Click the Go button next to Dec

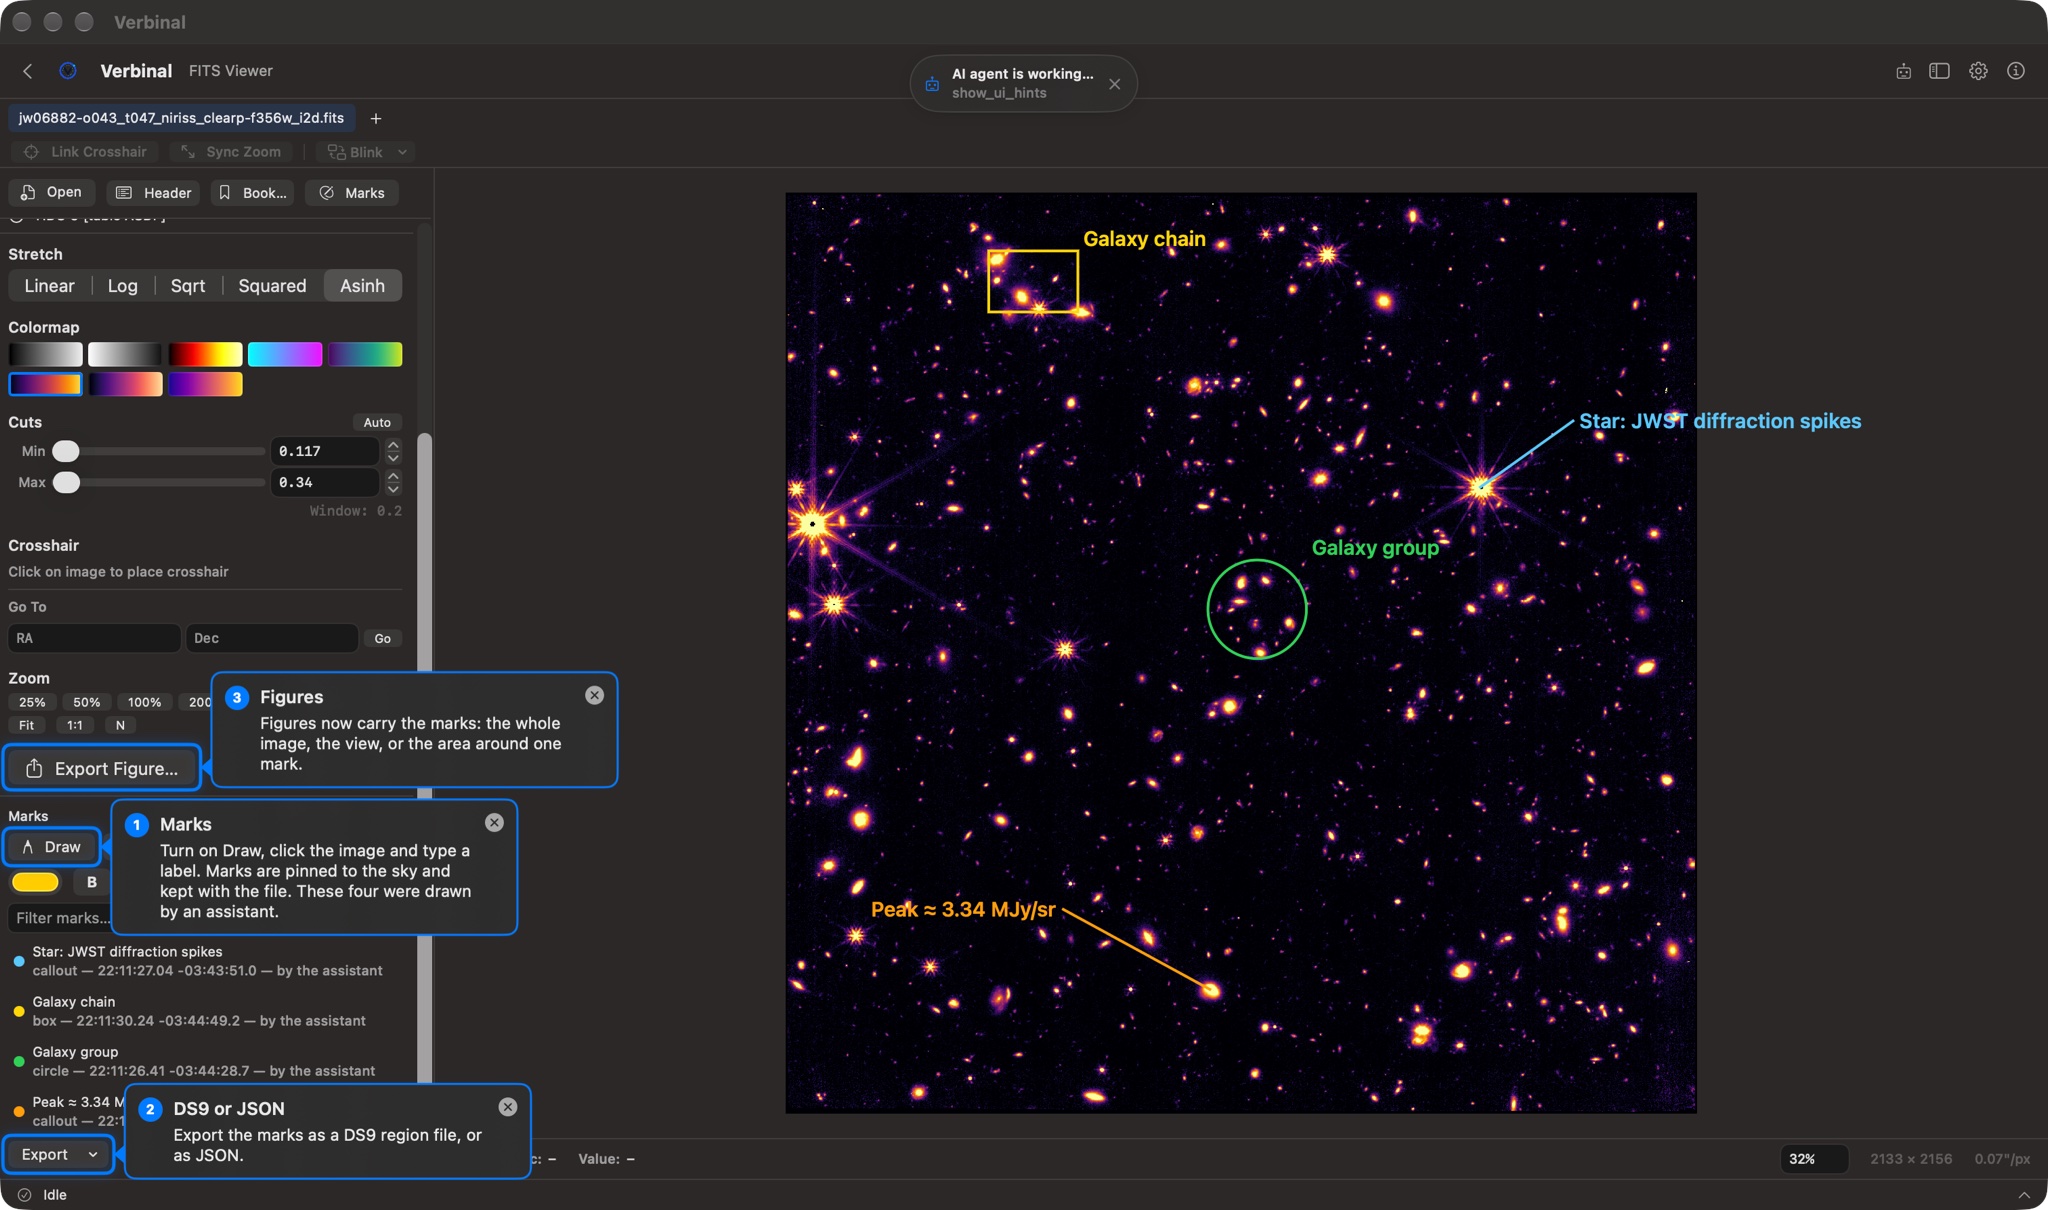[x=382, y=638]
